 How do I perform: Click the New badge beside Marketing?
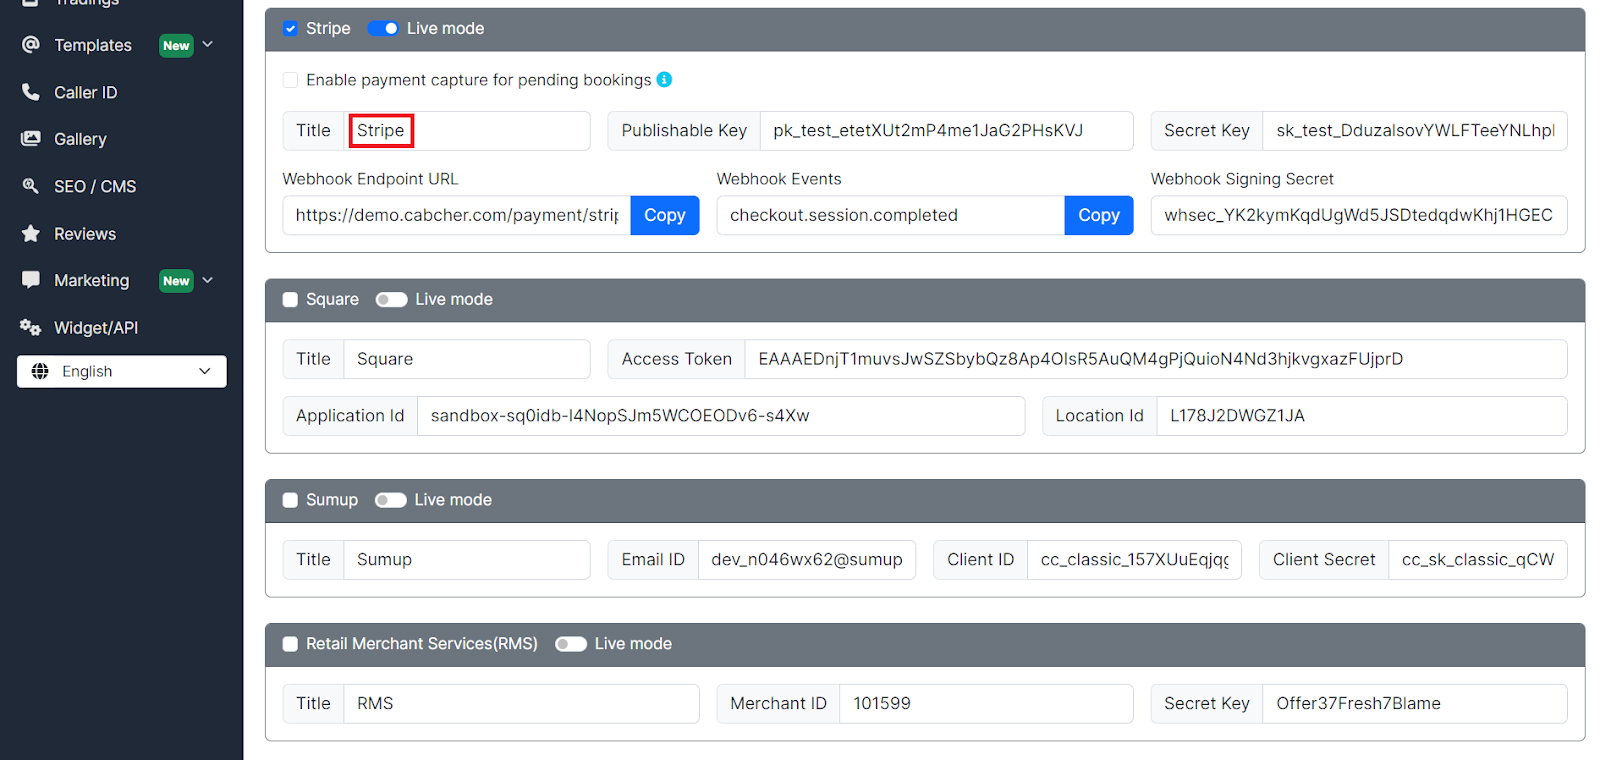176,281
